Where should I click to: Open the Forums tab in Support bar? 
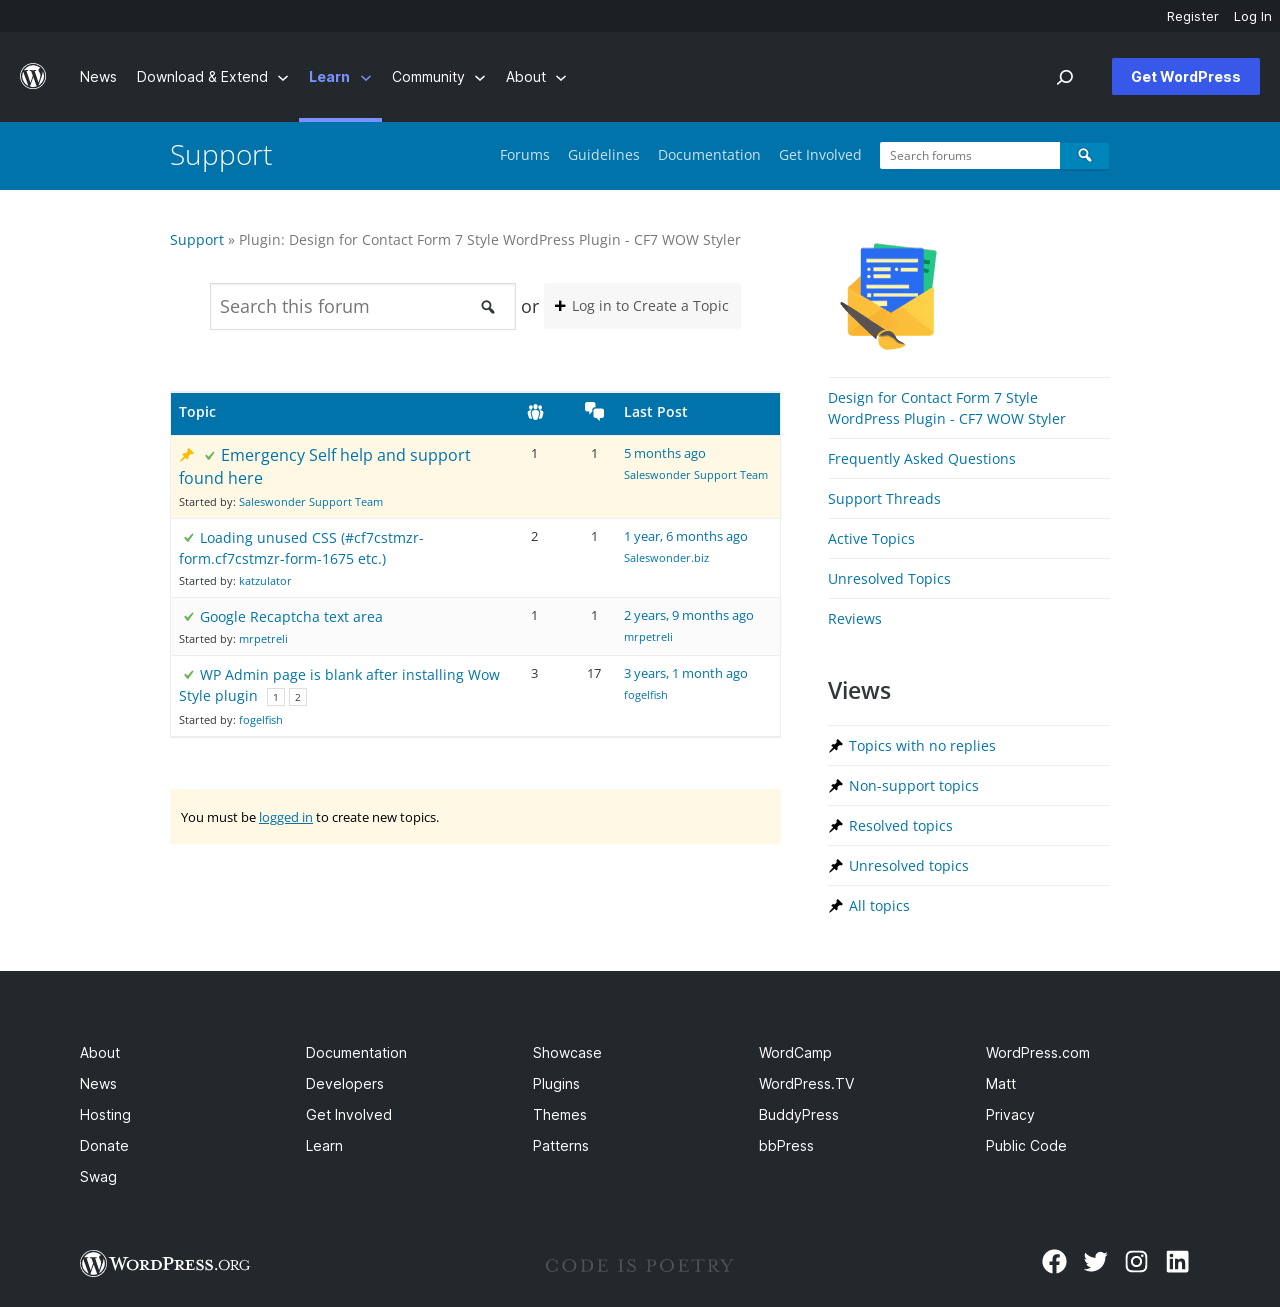coord(525,155)
